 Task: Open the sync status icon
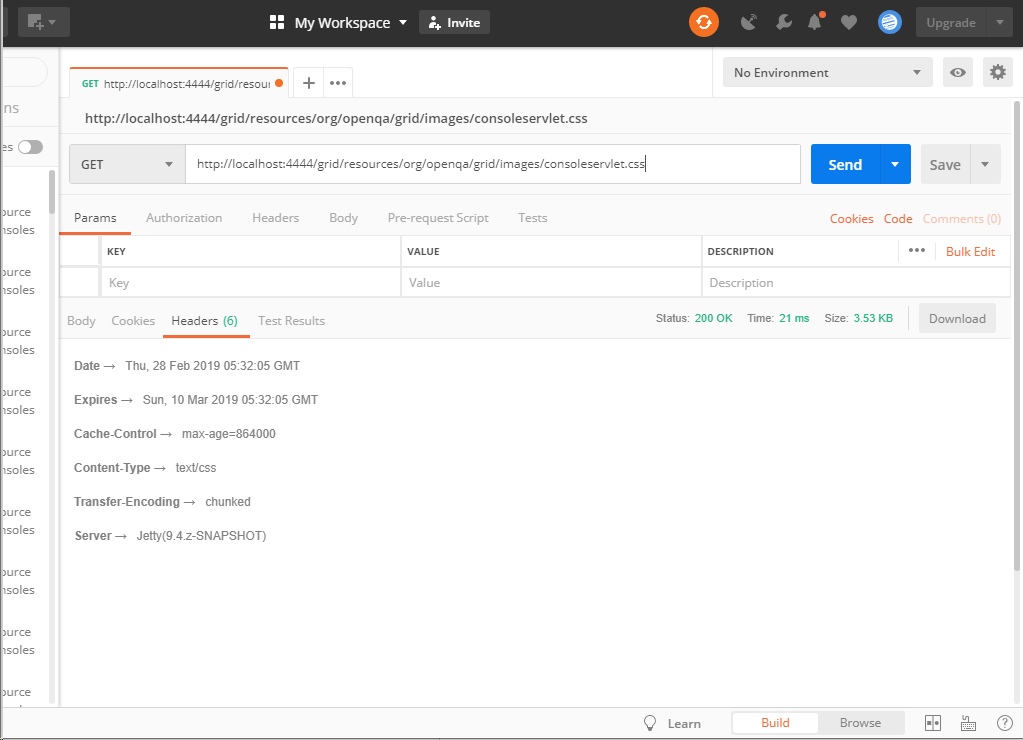[x=703, y=21]
